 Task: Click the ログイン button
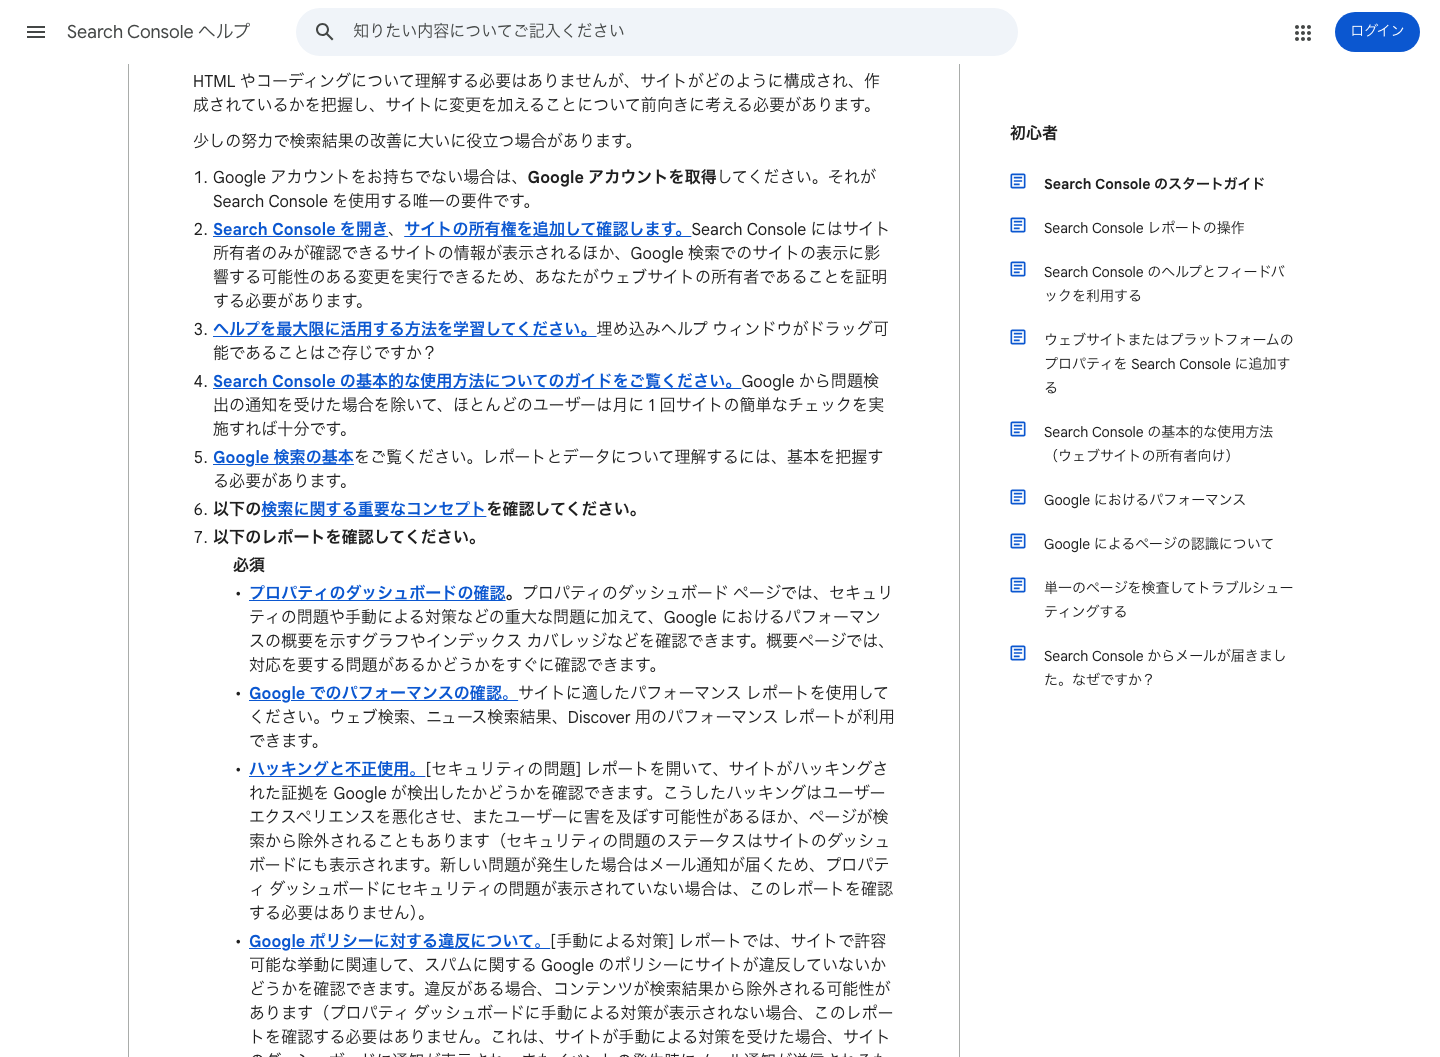[1377, 32]
